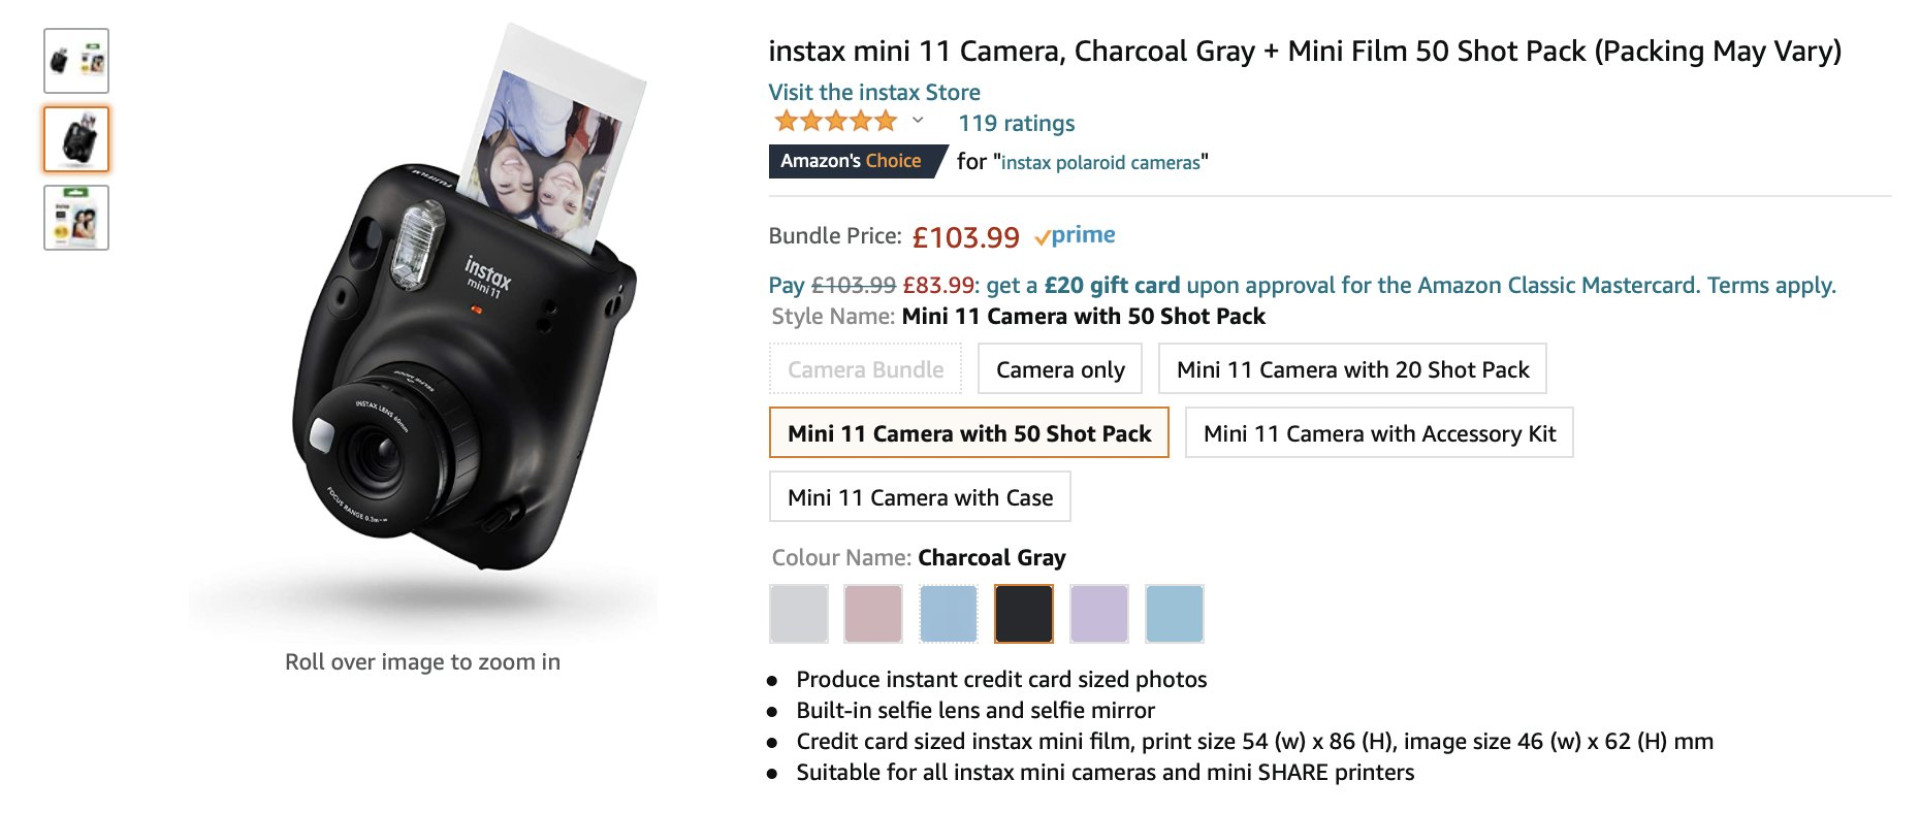Open the Visit the instax Store link

pos(874,92)
